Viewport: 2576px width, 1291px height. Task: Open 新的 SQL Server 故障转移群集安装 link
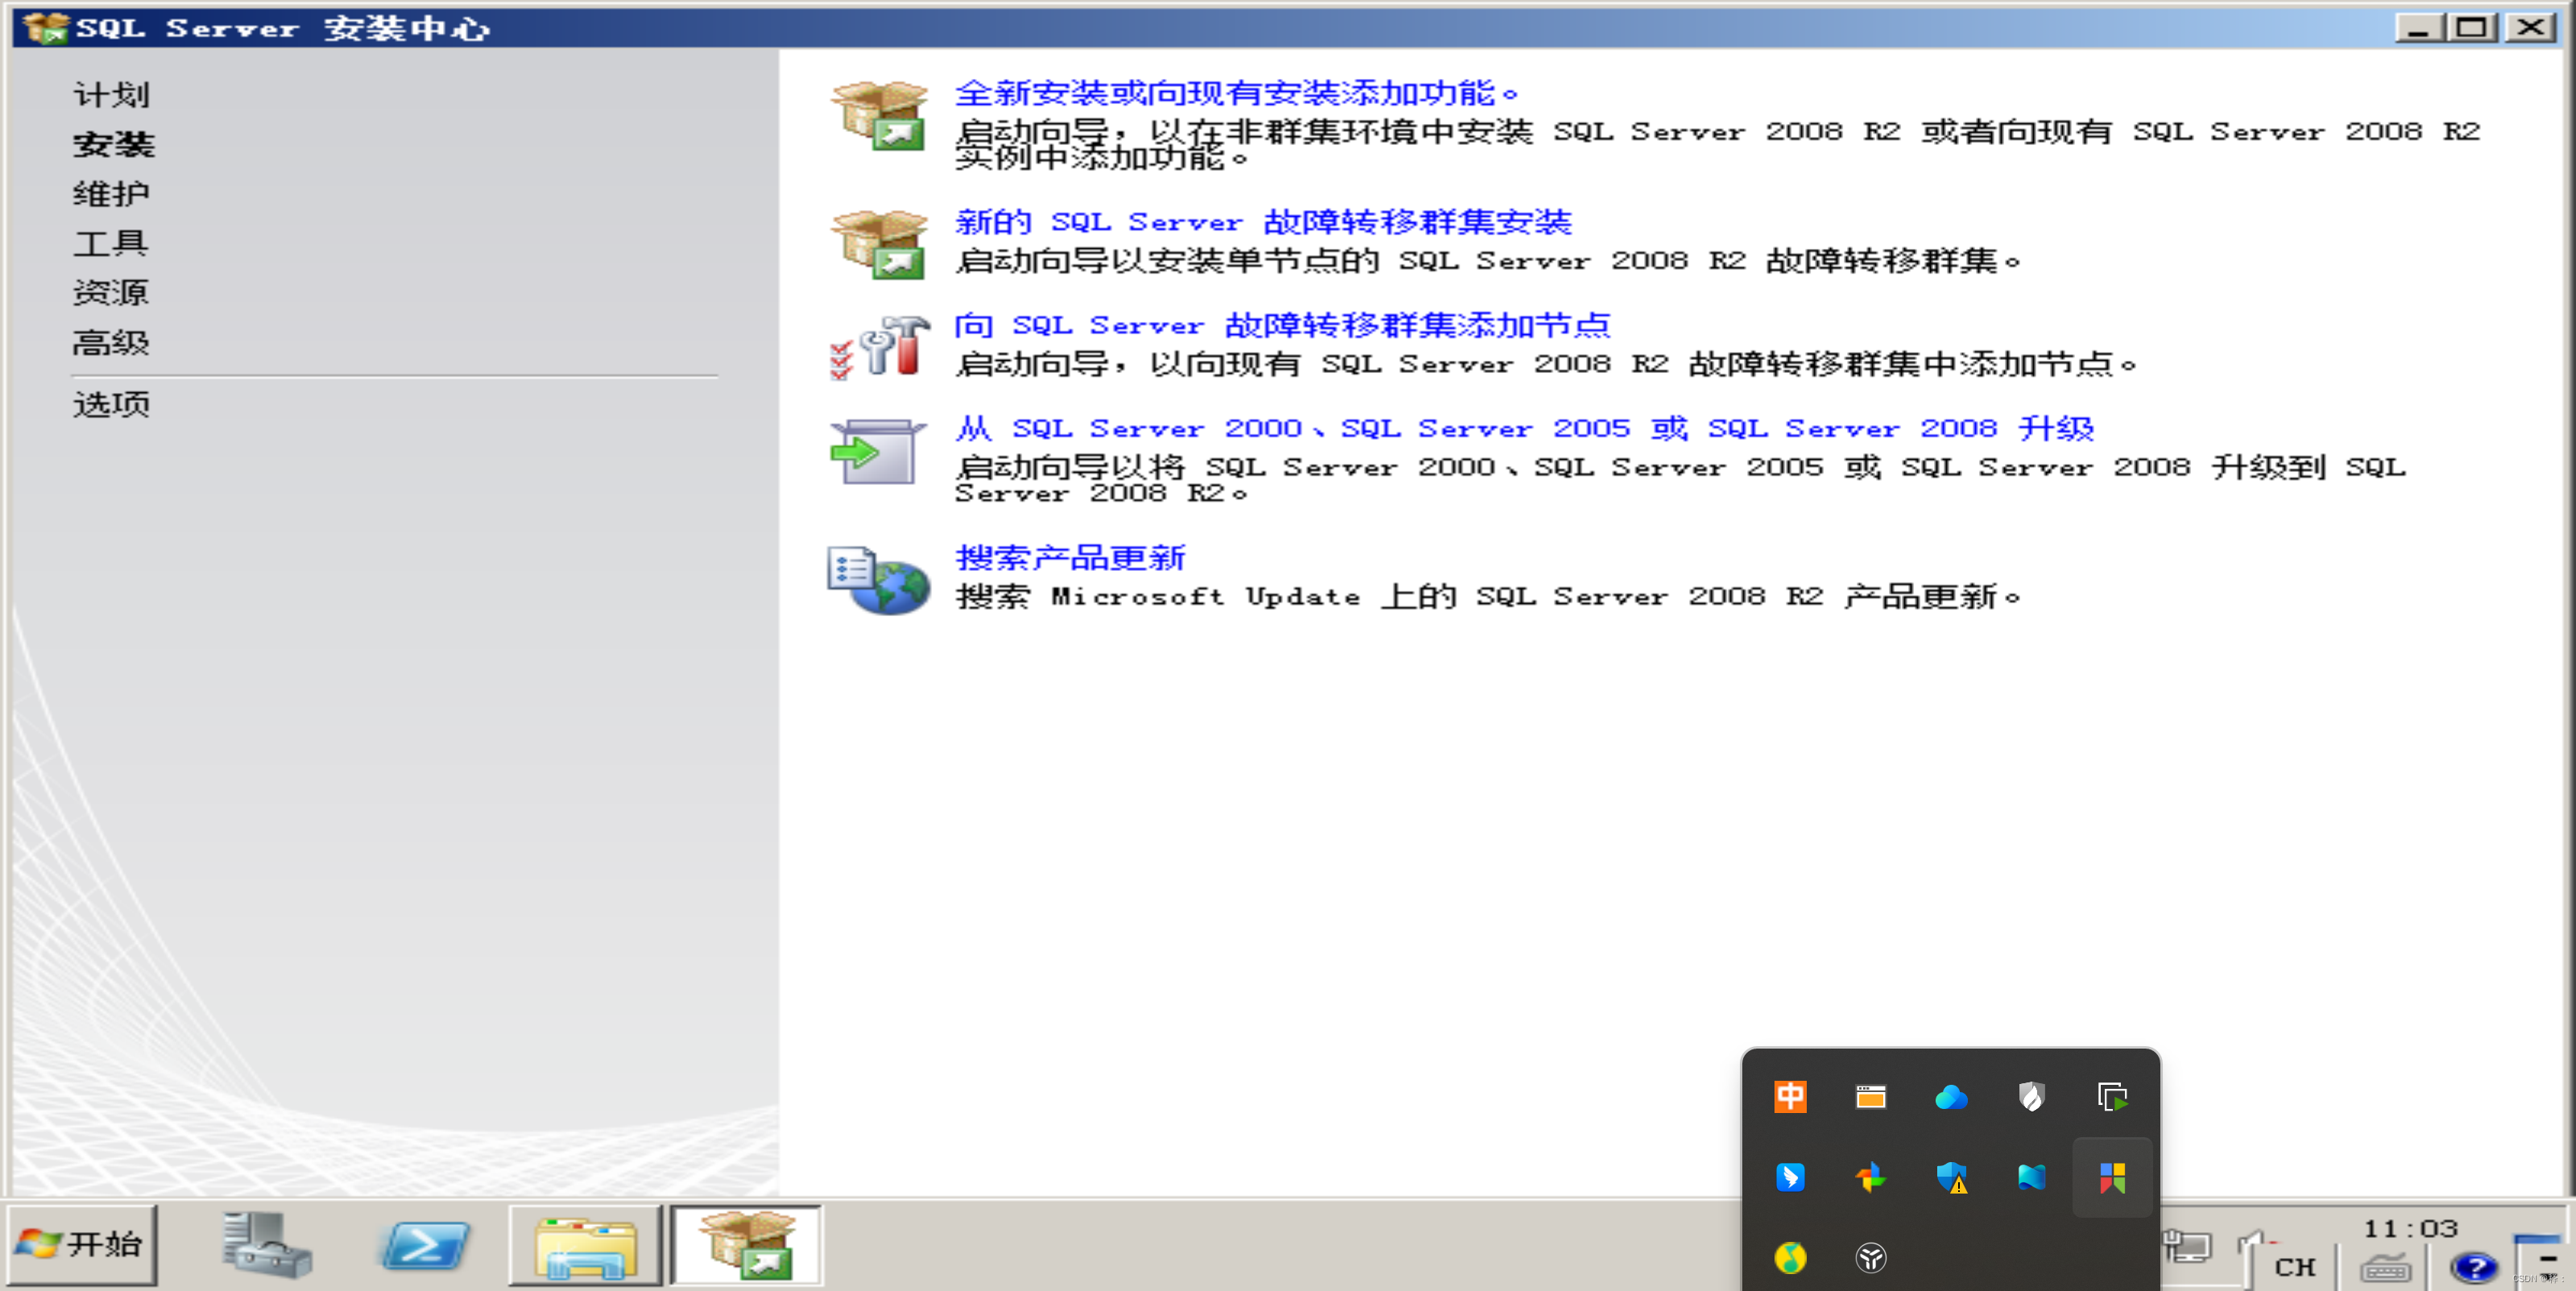1263,222
